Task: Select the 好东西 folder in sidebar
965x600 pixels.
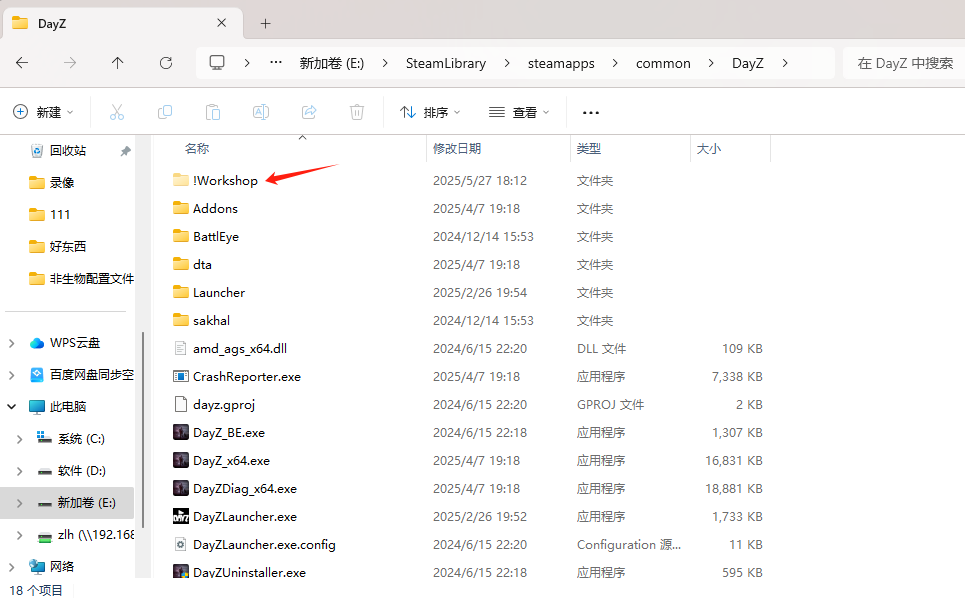Action: (x=67, y=247)
